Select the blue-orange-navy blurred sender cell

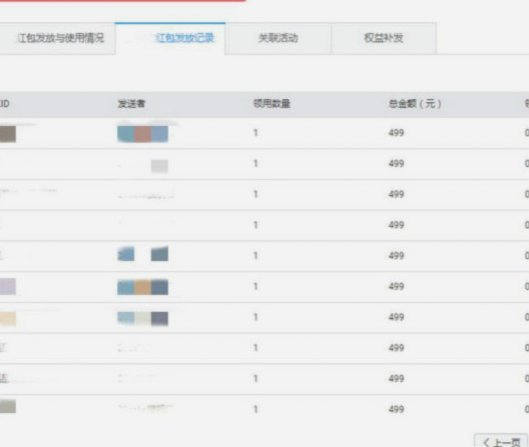pyautogui.click(x=143, y=287)
